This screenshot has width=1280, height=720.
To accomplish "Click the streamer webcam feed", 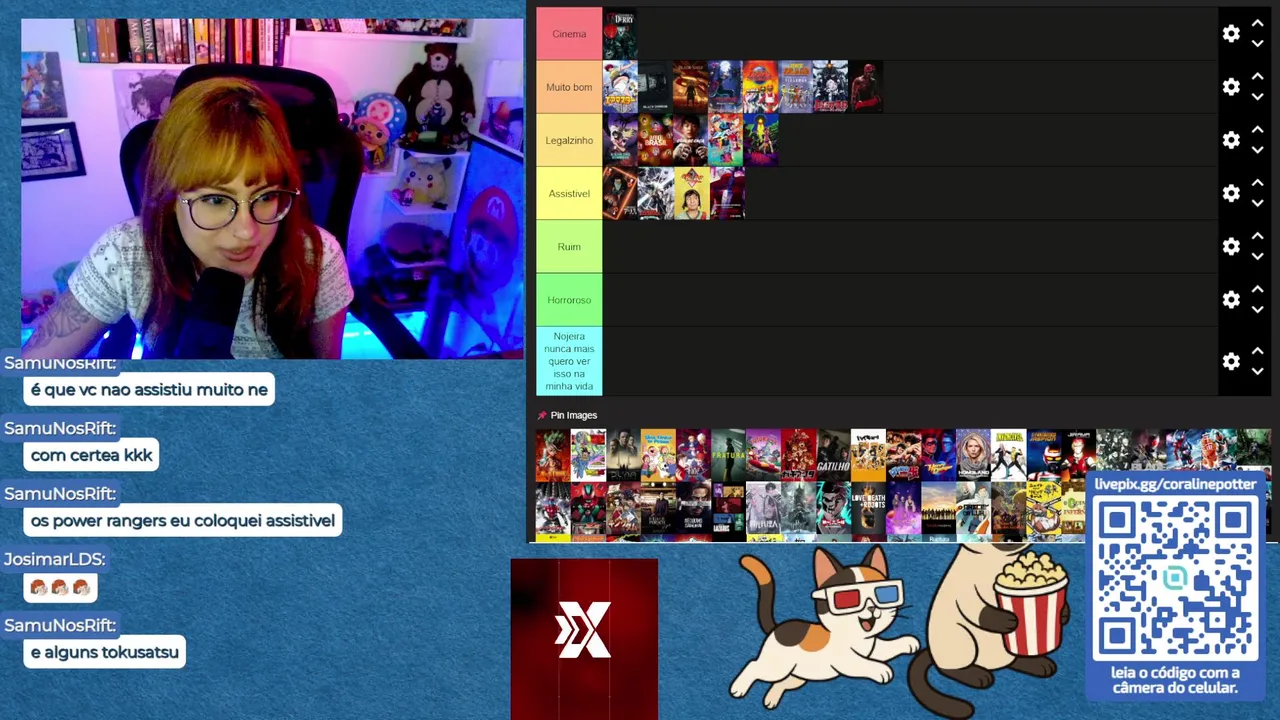I will point(272,188).
